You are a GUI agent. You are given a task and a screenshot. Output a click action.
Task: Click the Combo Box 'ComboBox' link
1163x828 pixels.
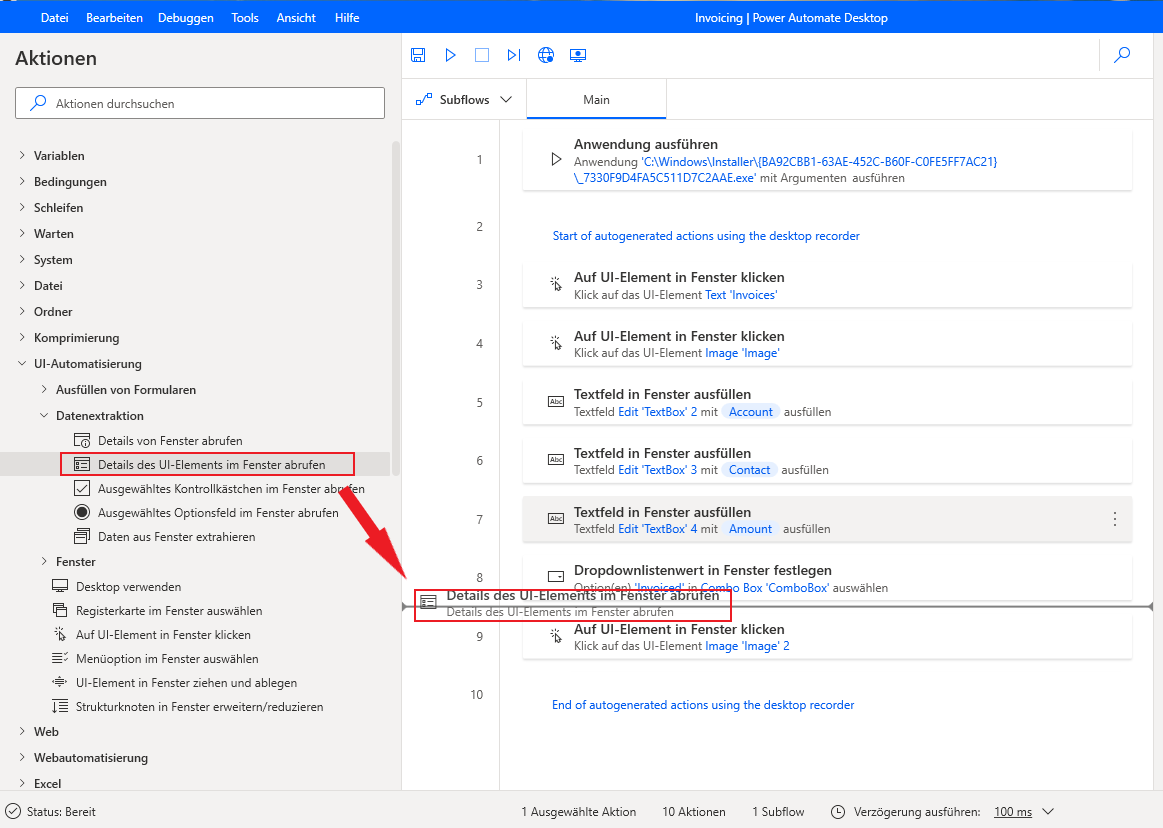click(x=765, y=588)
